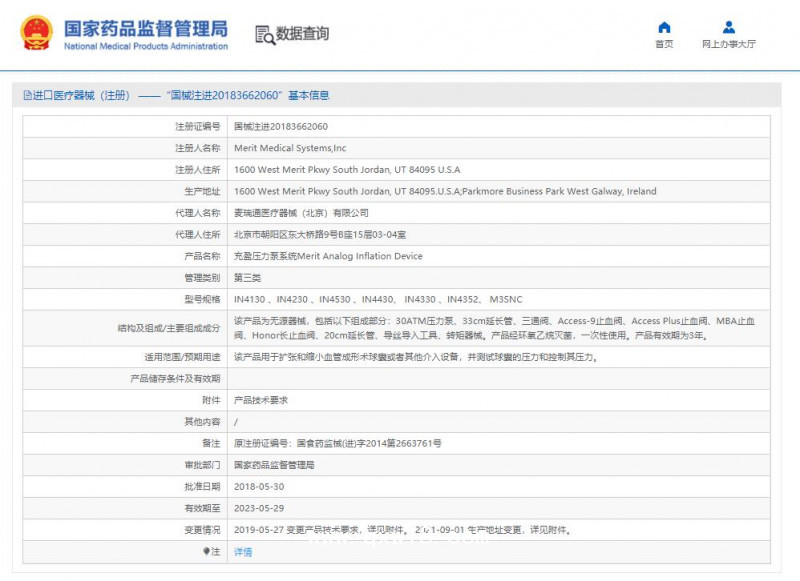
Task: Open 进口医疗器械（注册）breadcrumb link
Action: tap(80, 95)
